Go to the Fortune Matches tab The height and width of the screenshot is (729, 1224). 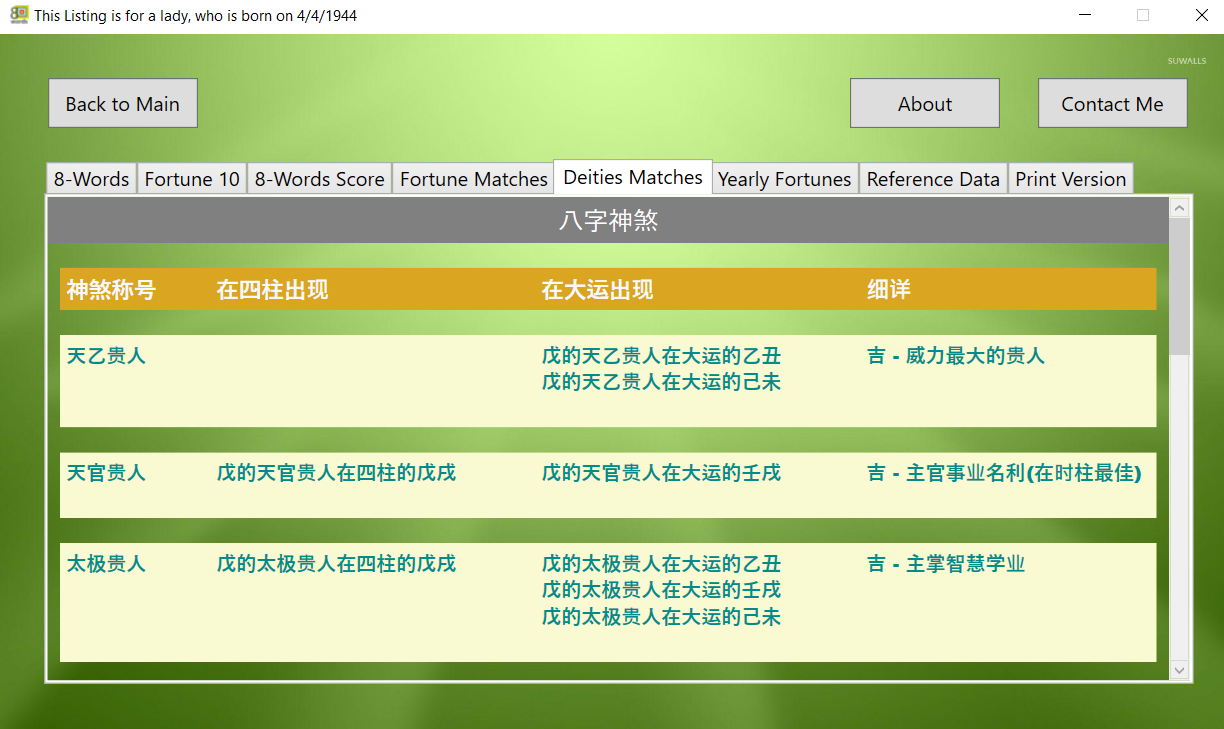473,179
